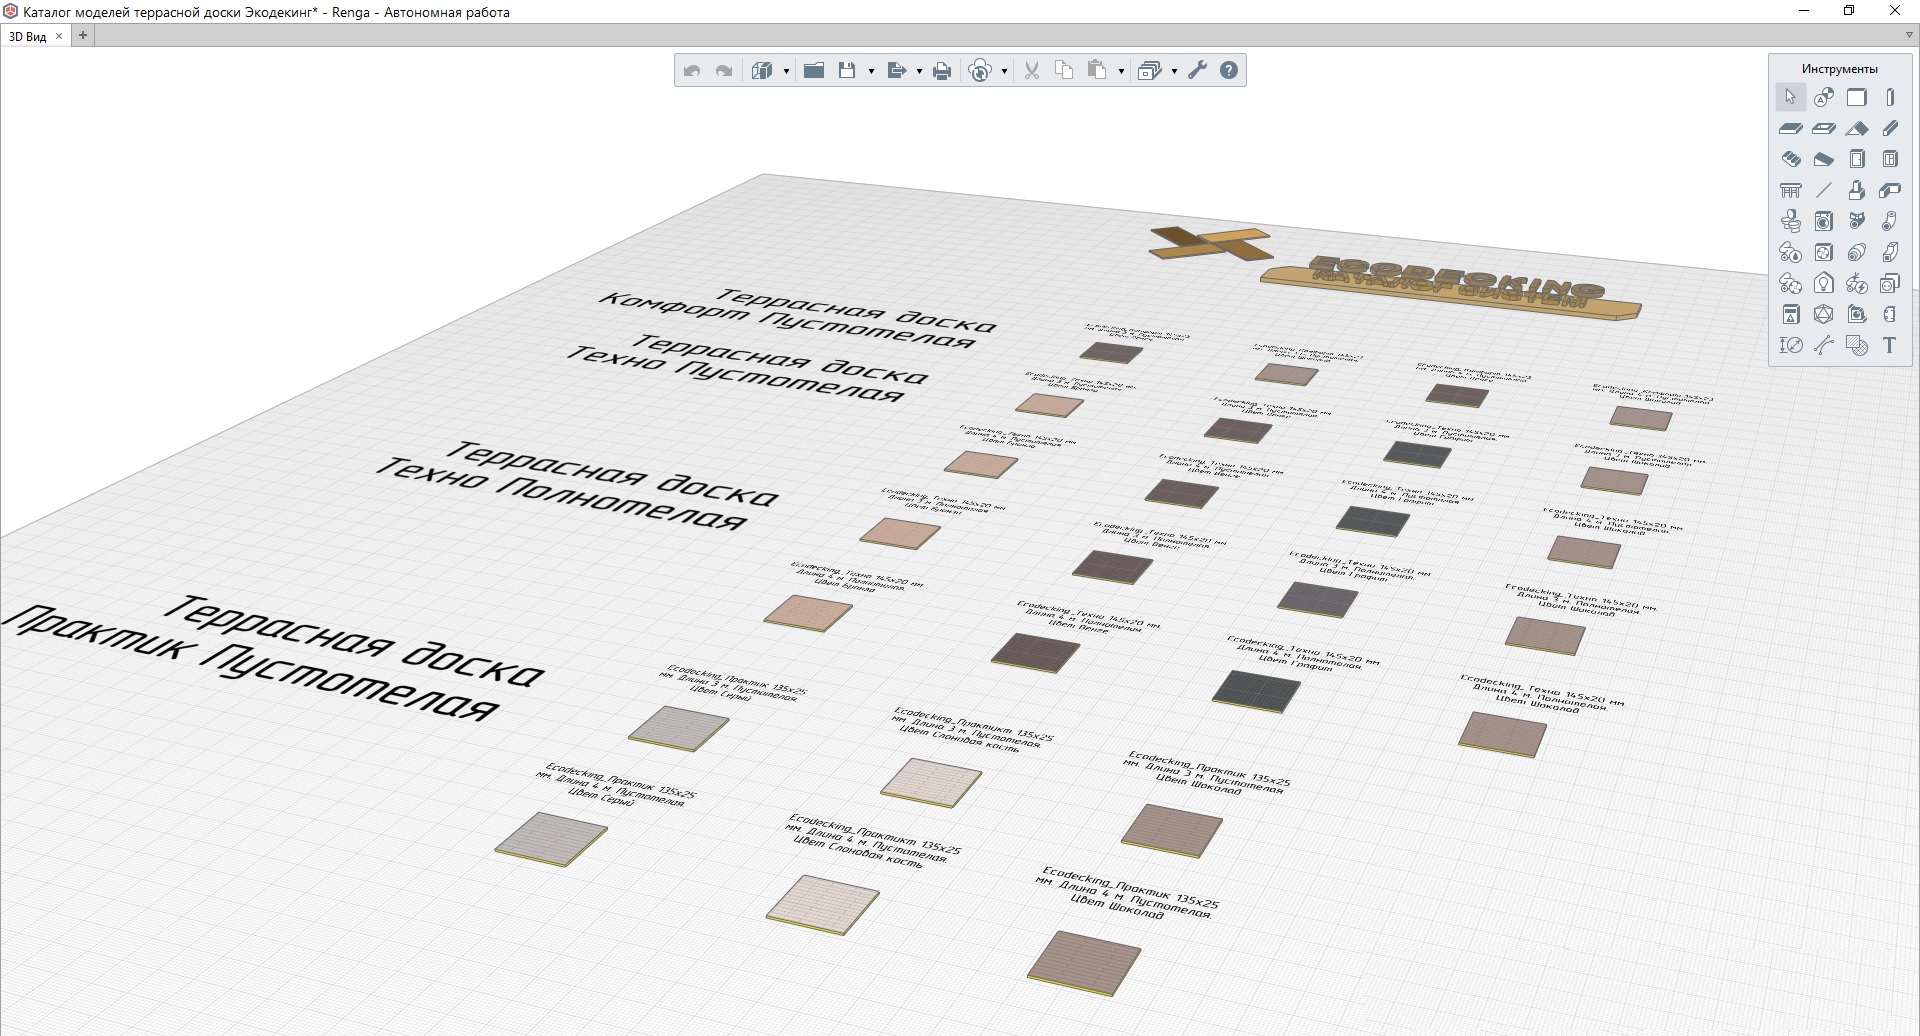Select the Beam tool
The width and height of the screenshot is (1920, 1036).
(1890, 128)
